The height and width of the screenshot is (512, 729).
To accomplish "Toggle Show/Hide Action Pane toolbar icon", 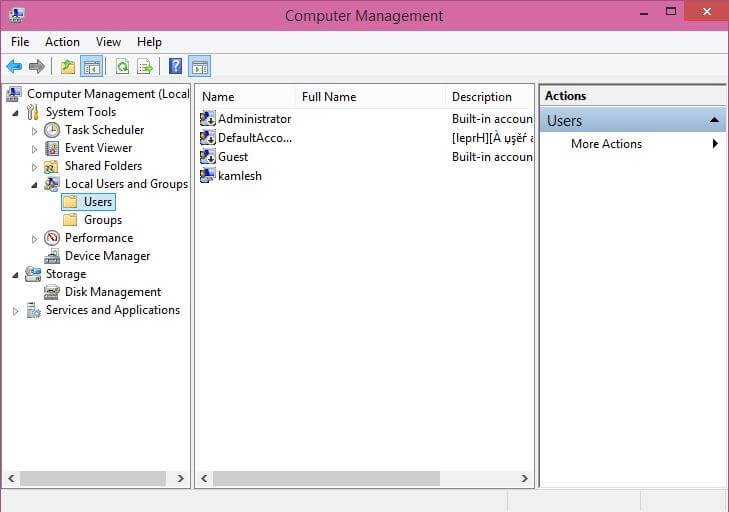I will 200,67.
